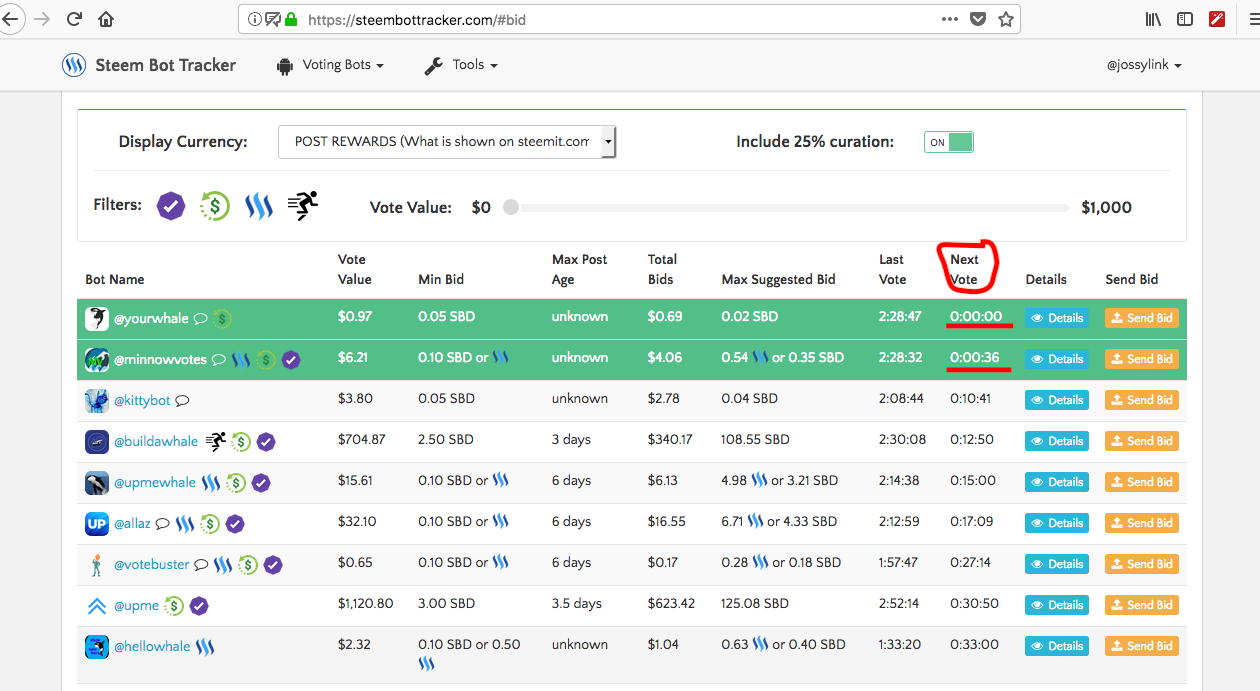Adjust the Vote Value slider handle
This screenshot has width=1260, height=691.
tap(511, 208)
